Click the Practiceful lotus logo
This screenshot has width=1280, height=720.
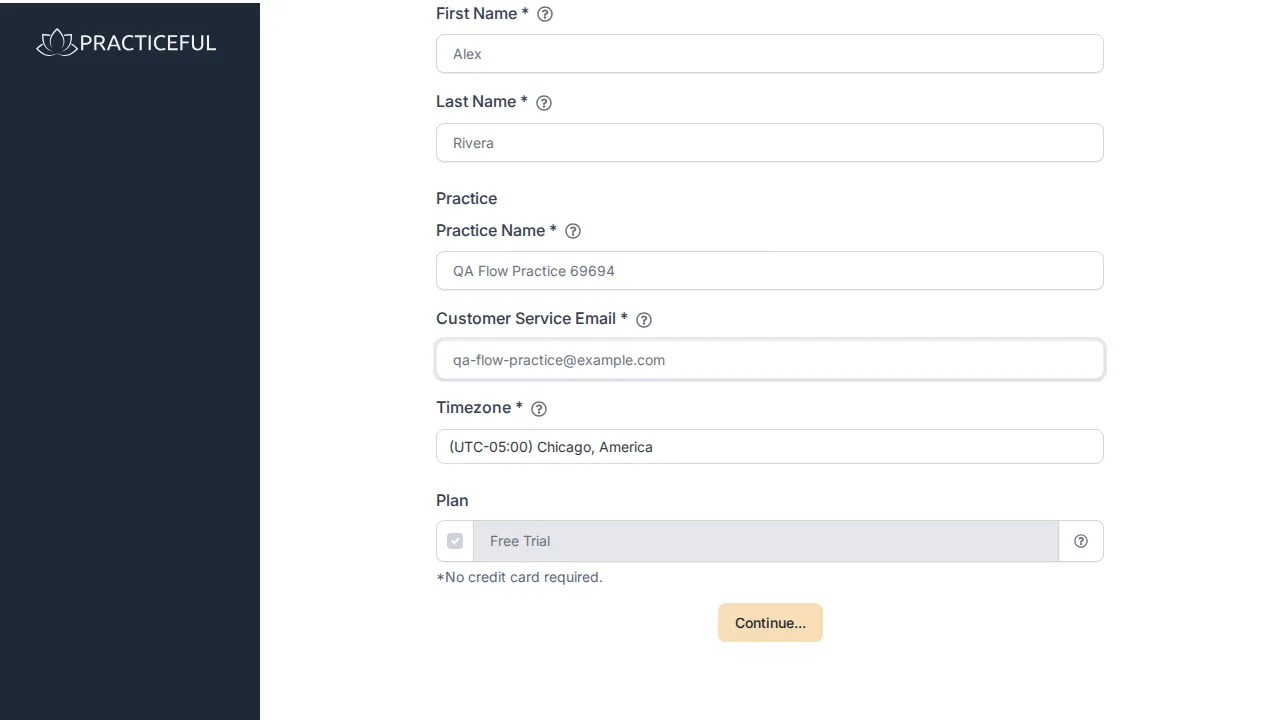(126, 42)
